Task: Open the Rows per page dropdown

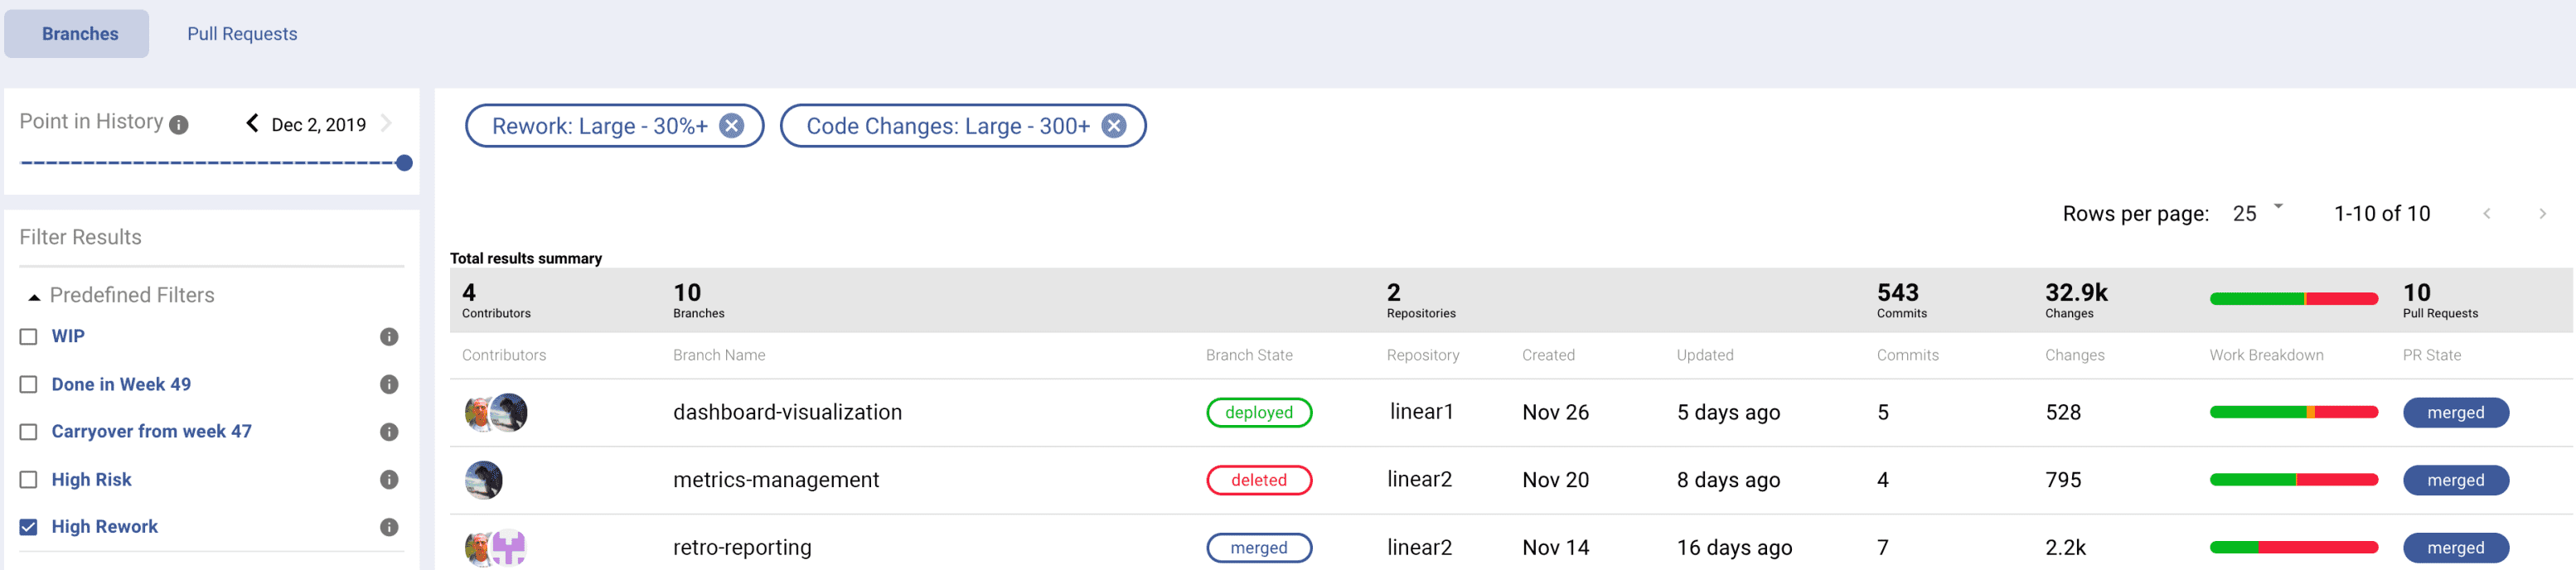Action: click(x=2257, y=213)
